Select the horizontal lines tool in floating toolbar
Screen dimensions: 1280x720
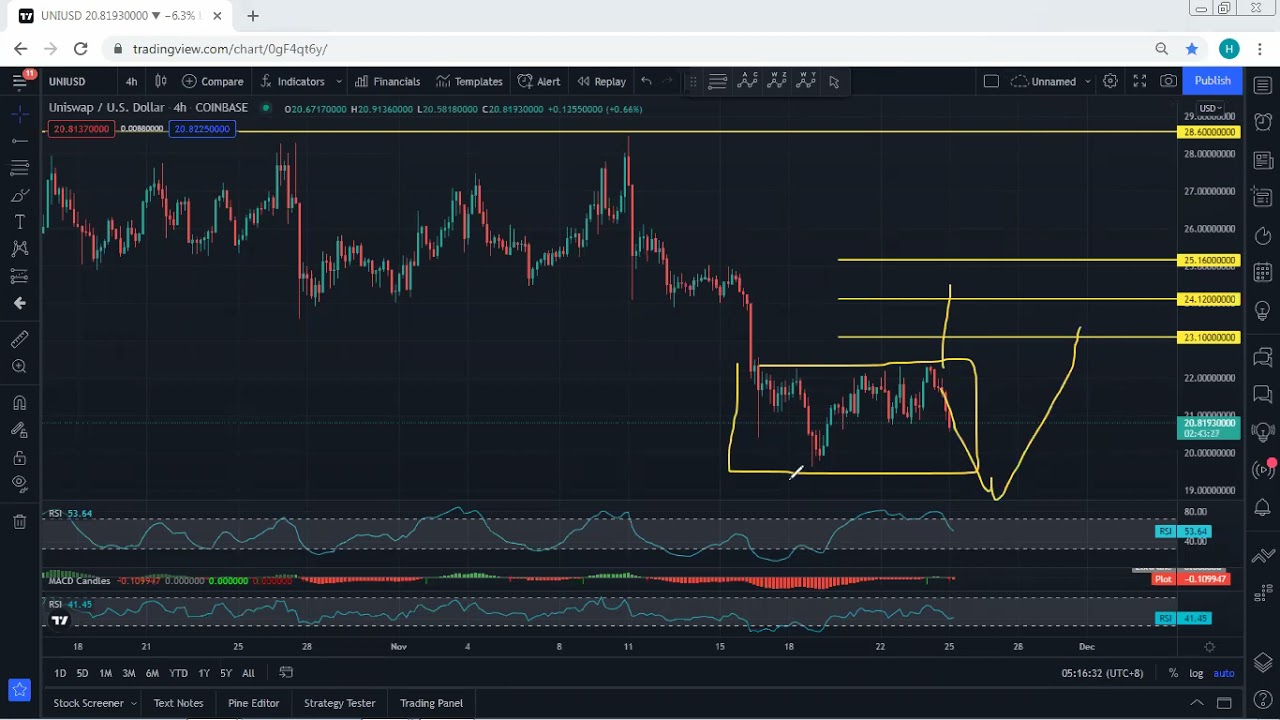click(717, 81)
